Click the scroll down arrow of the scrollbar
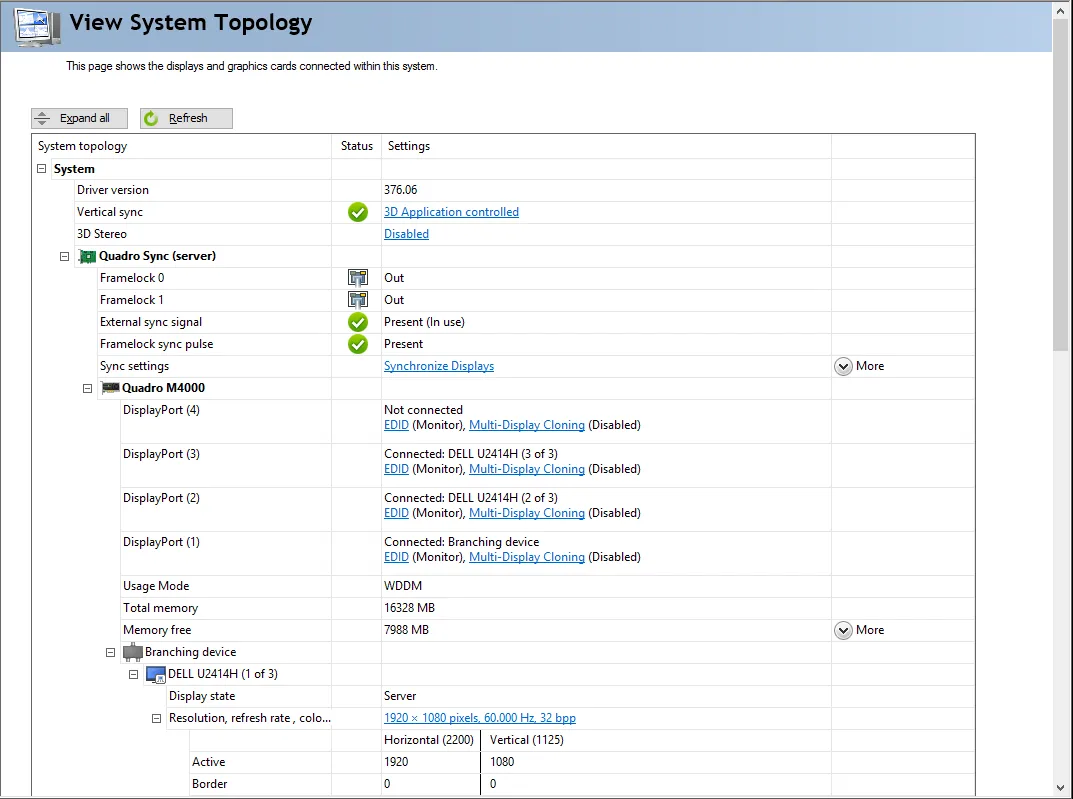This screenshot has width=1073, height=799. point(1062,788)
